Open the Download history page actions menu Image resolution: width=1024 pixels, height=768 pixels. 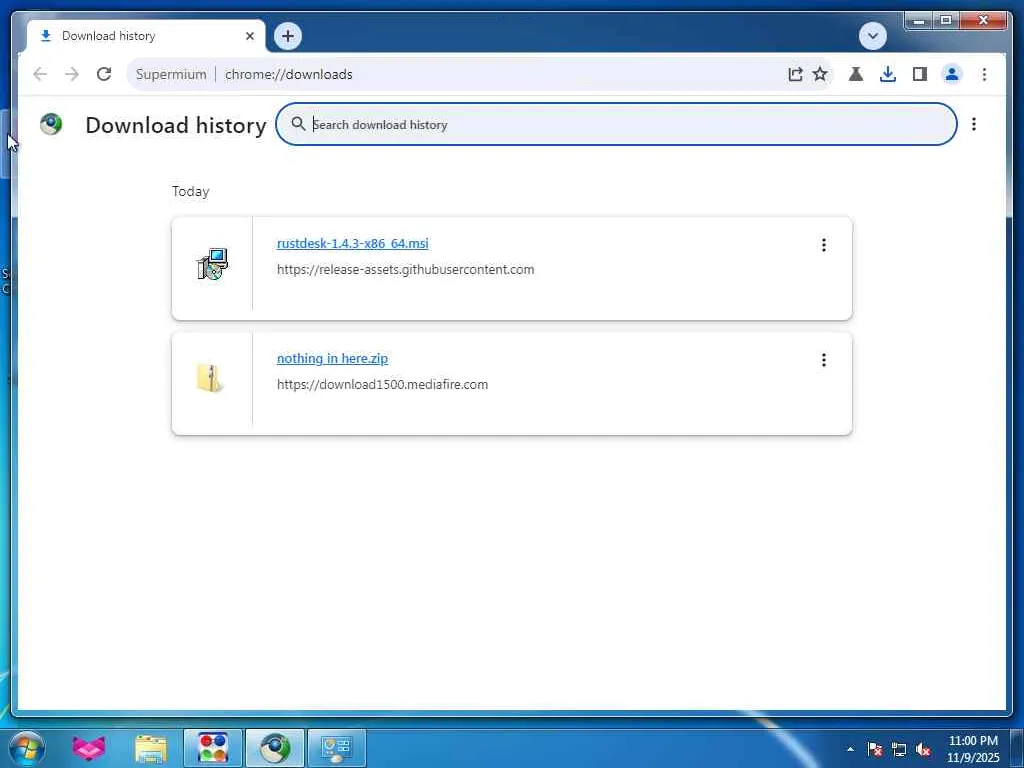point(974,124)
